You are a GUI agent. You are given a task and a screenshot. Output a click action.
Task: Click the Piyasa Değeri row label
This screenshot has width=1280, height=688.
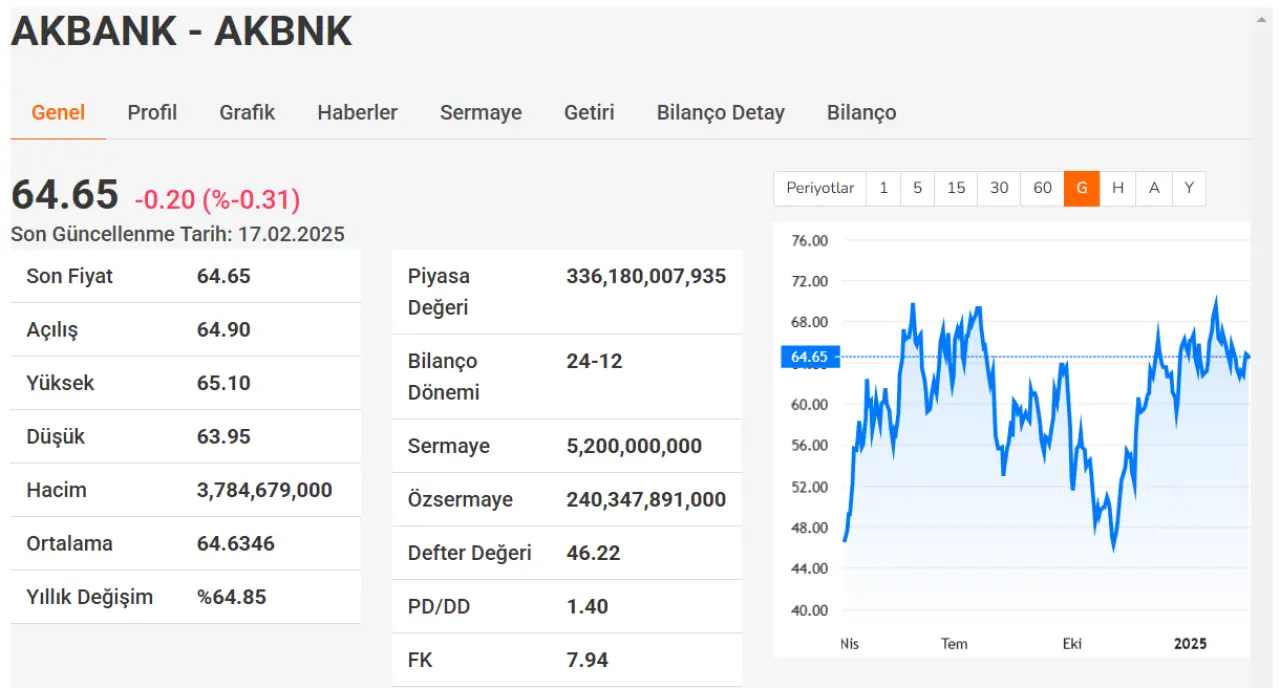coord(439,292)
